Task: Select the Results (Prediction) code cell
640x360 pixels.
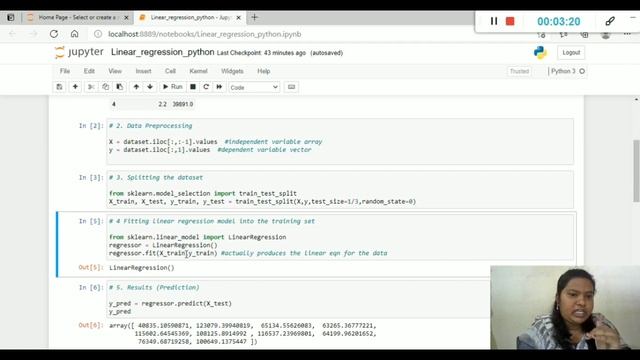Action: 298,299
